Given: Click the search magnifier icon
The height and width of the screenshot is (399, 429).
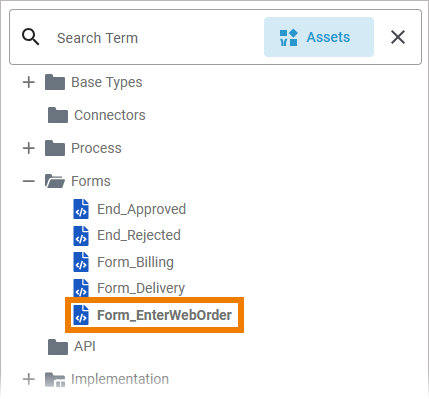Looking at the screenshot, I should coord(30,37).
